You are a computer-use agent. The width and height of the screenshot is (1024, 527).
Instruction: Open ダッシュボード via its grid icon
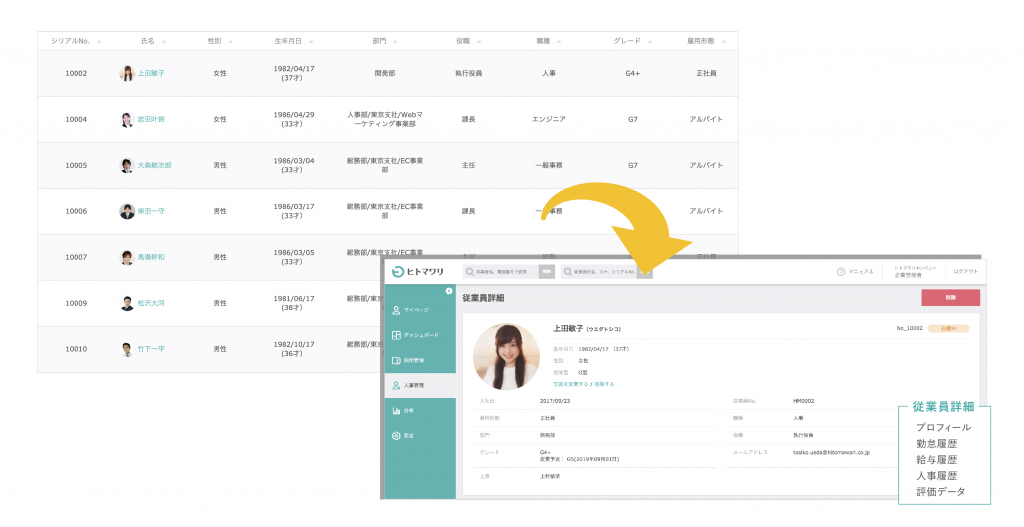[x=396, y=335]
